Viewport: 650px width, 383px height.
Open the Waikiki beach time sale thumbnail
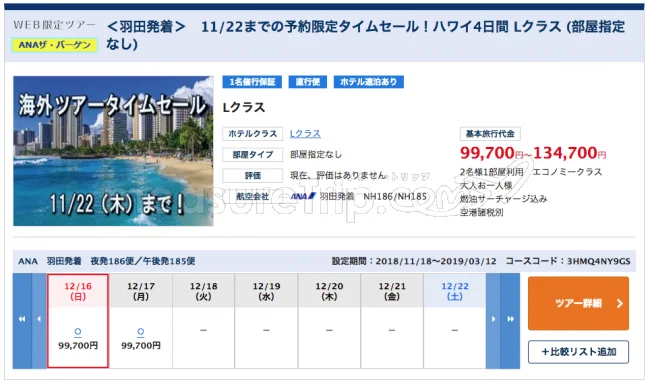(x=113, y=151)
